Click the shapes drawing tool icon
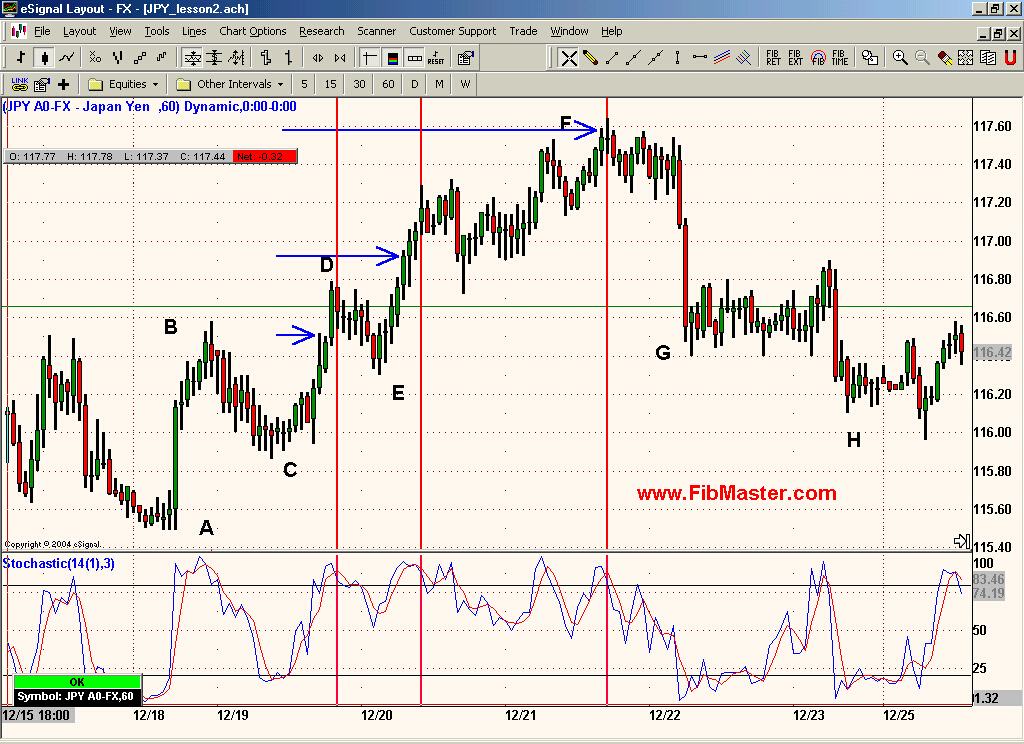1024x744 pixels. 870,58
